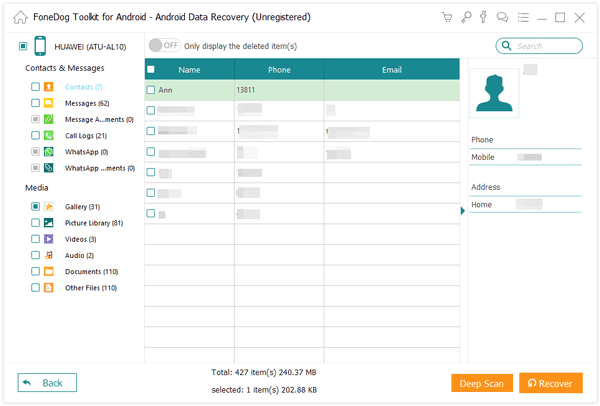The image size is (600, 406).
Task: Open Other Files (110) category
Action: pos(91,288)
